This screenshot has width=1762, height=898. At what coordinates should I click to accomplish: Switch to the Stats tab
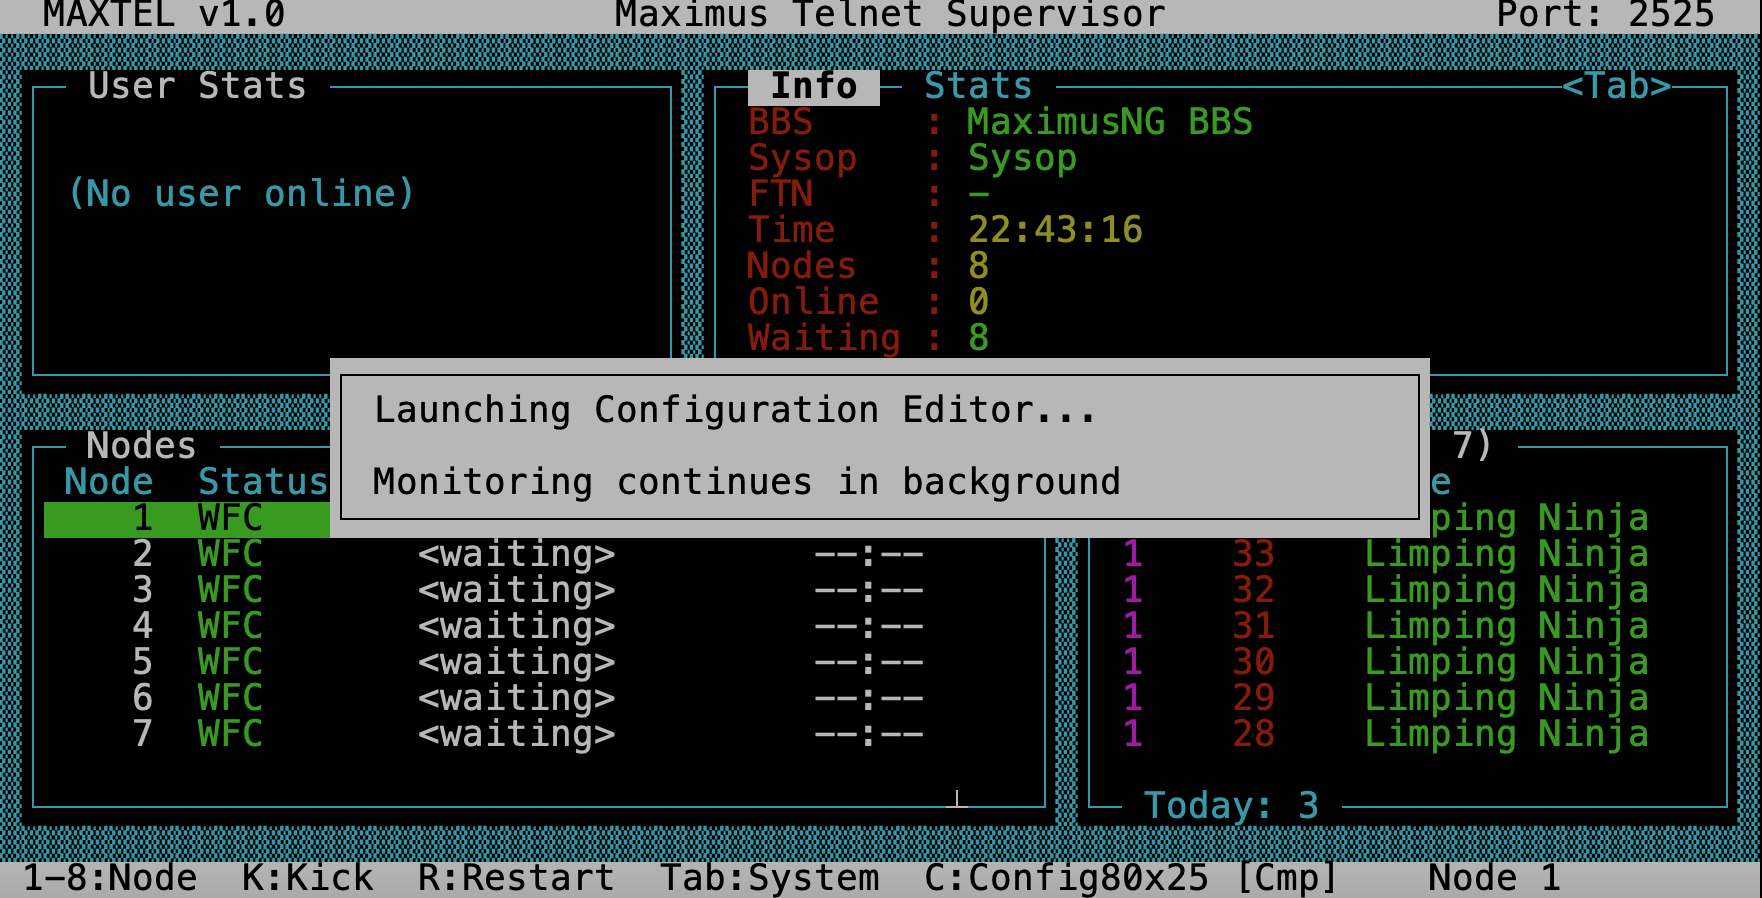(977, 87)
